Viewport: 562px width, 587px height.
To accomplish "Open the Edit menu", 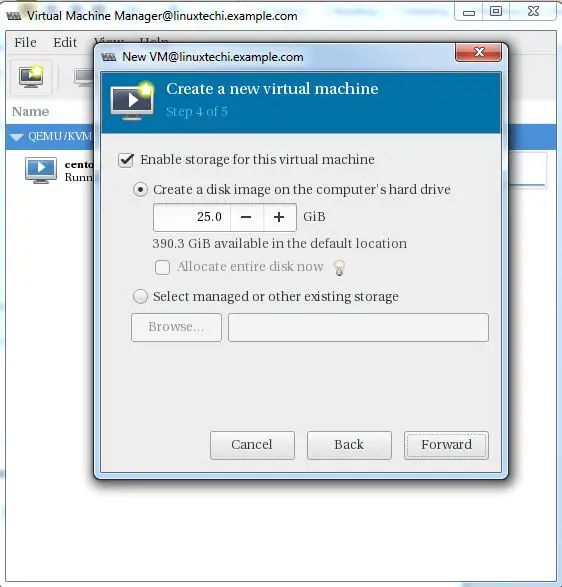I will 65,42.
